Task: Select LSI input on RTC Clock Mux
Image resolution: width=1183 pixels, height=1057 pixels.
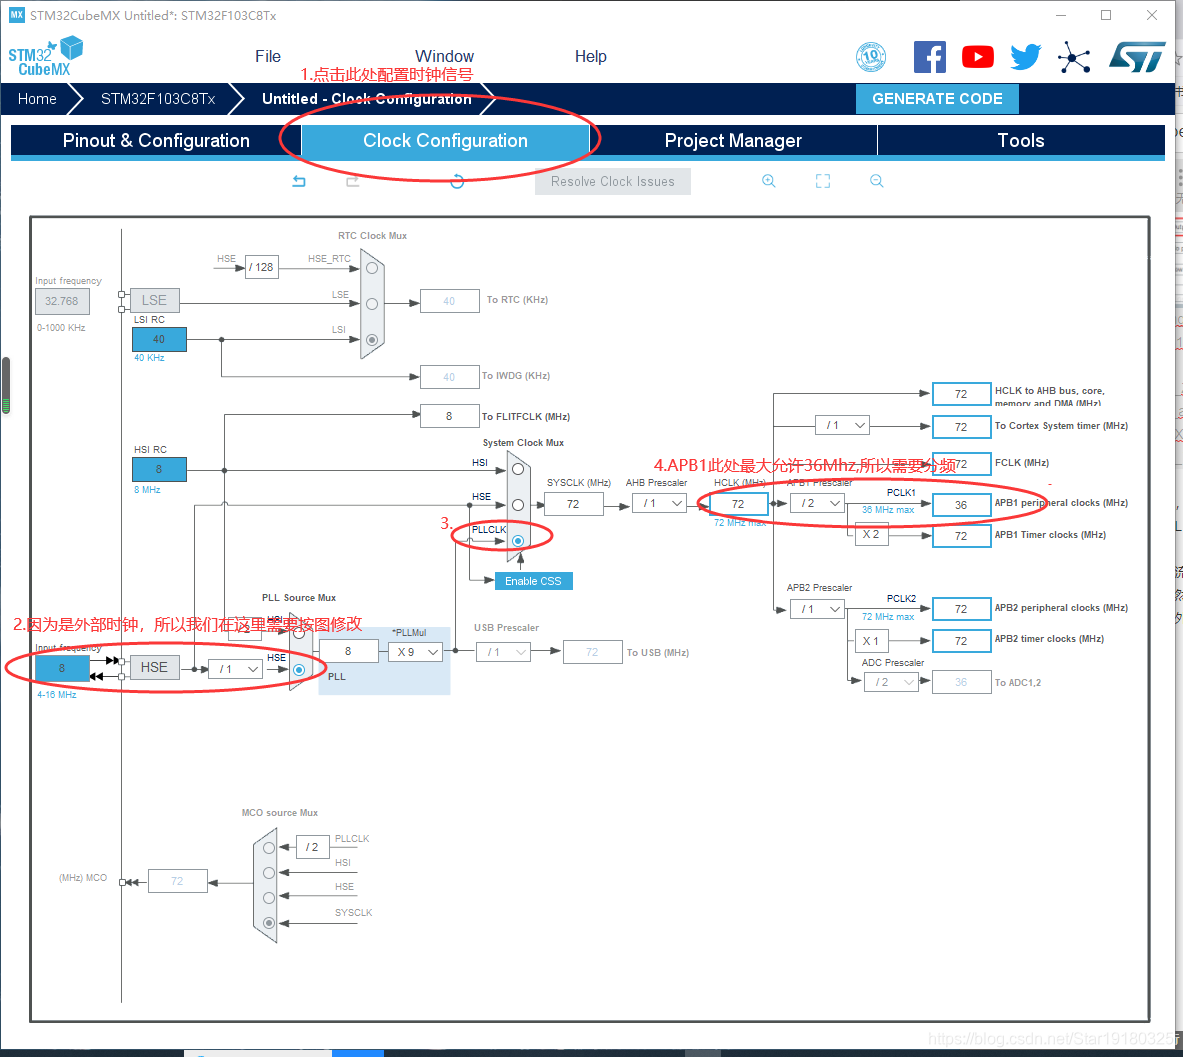Action: point(371,340)
